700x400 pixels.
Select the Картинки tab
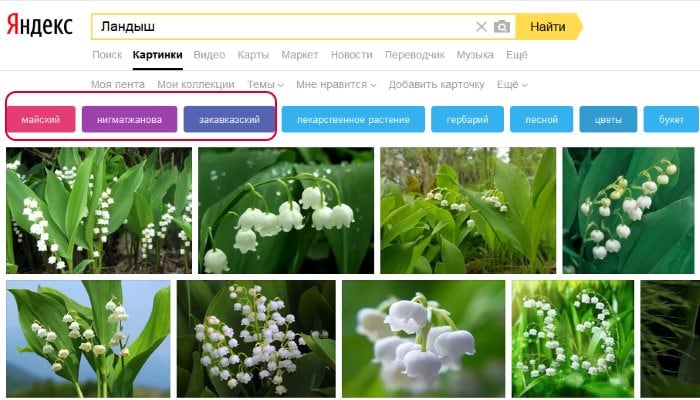coord(158,55)
